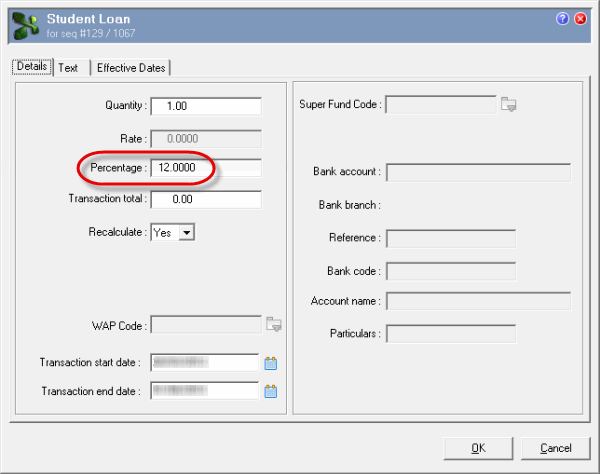Open the Effective Dates tab

pos(131,68)
